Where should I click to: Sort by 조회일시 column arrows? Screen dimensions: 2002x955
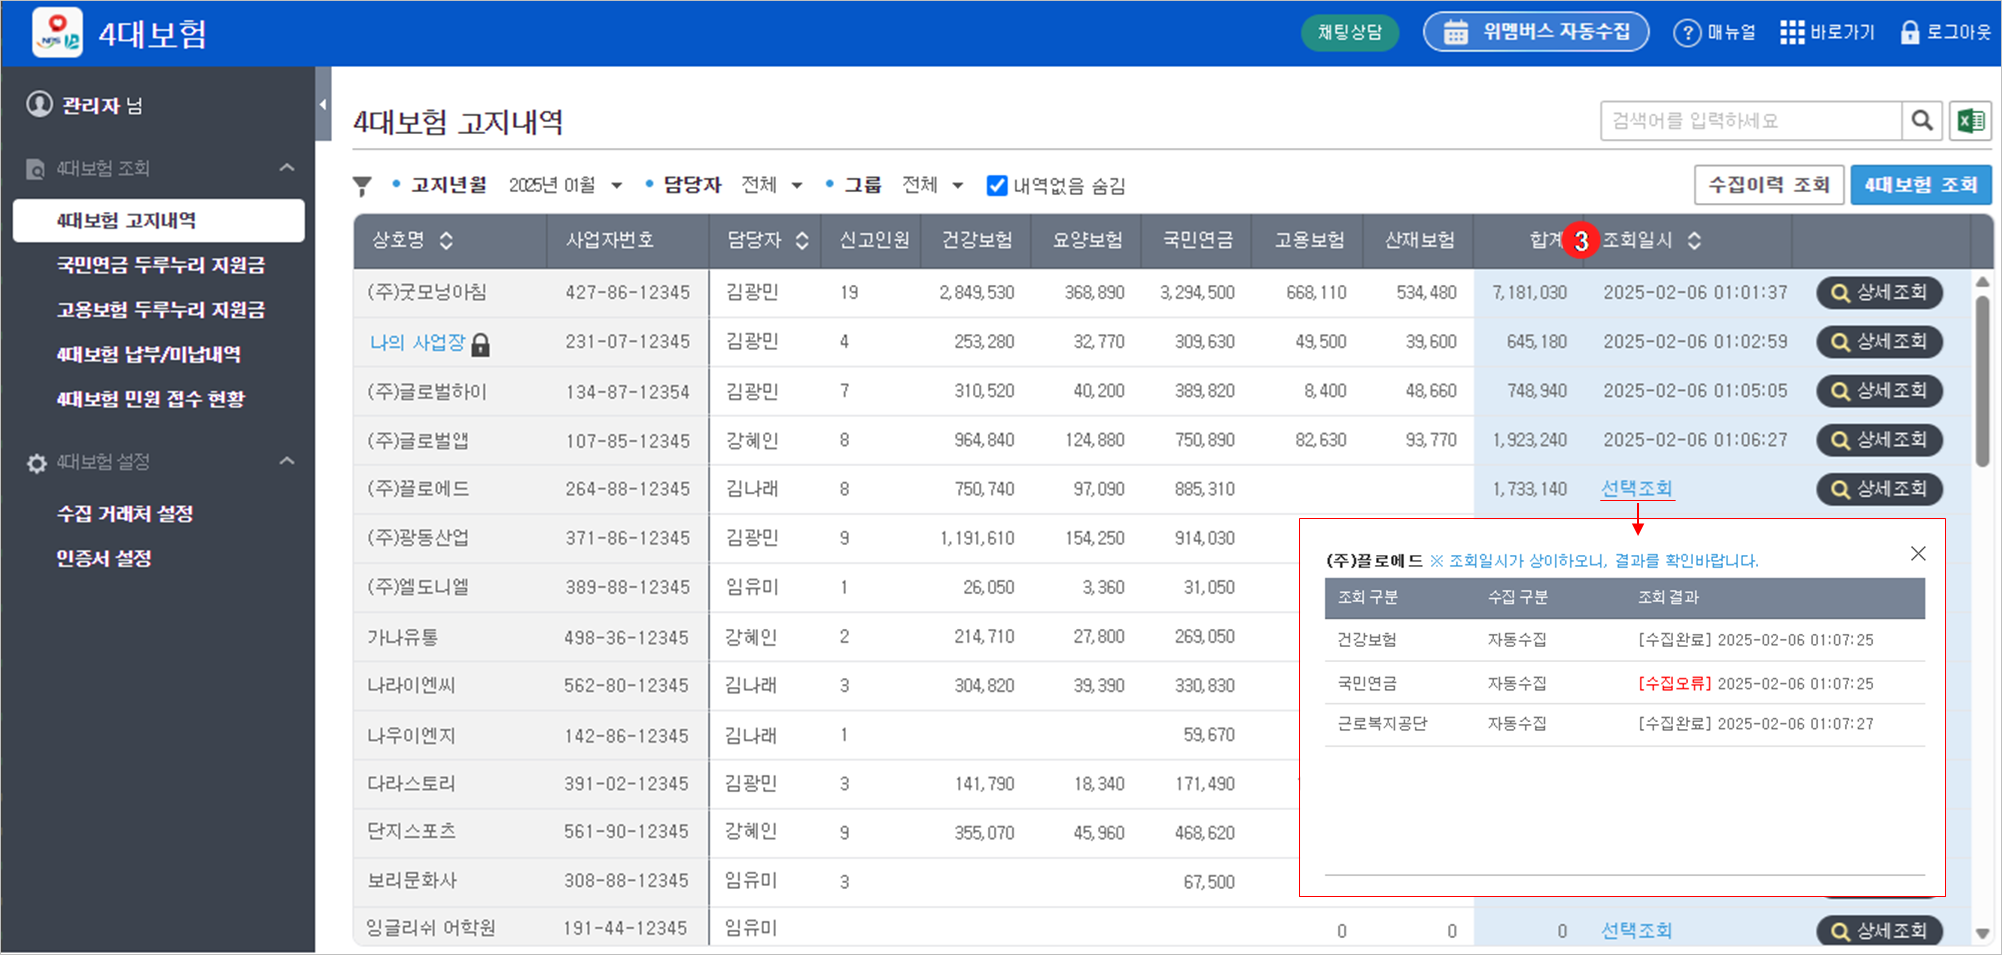click(x=1694, y=241)
